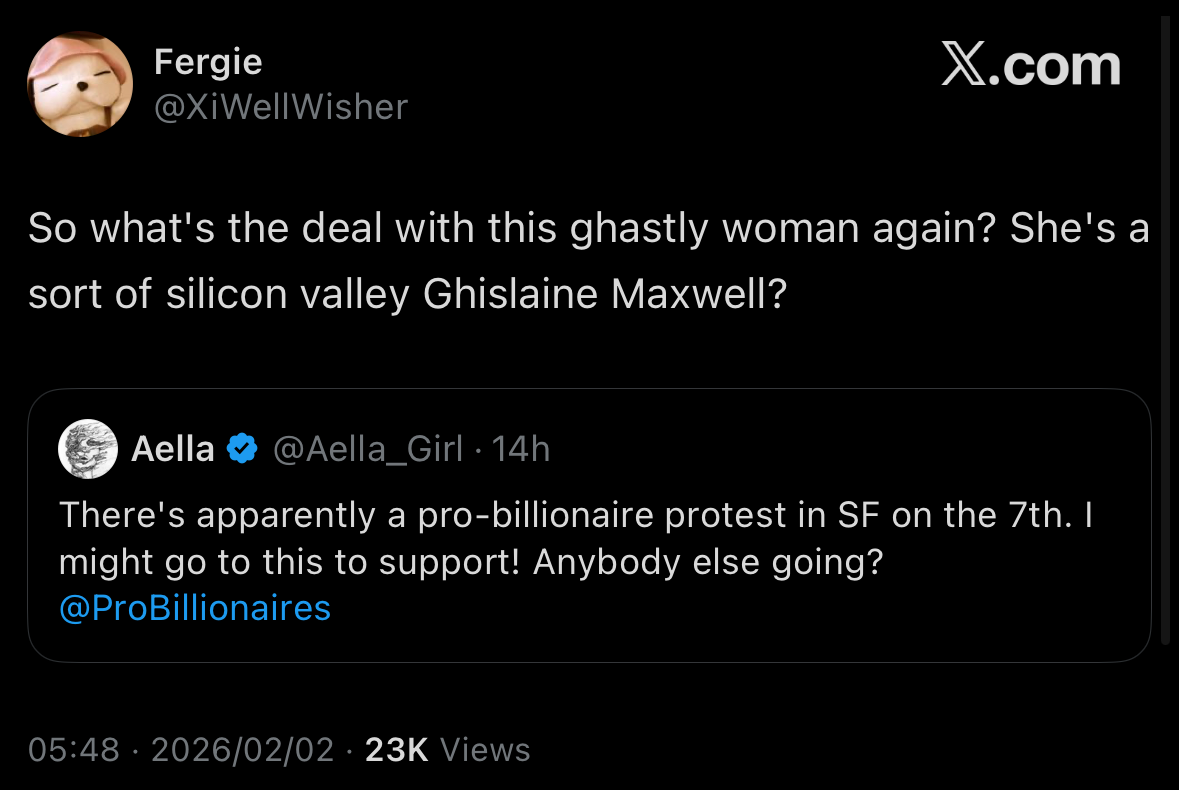The height and width of the screenshot is (790, 1179).
Task: Open Aella's small profile avatar
Action: pos(89,450)
